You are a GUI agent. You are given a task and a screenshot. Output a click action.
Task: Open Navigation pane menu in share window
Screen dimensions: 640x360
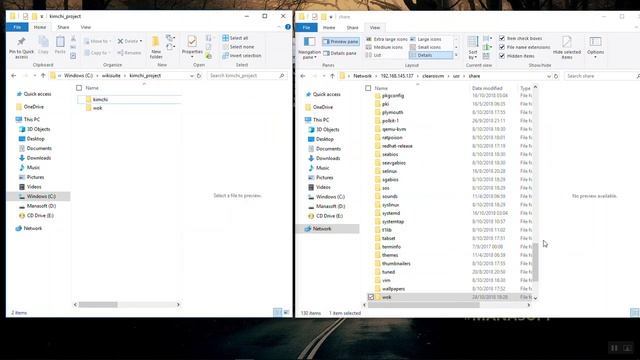(309, 48)
